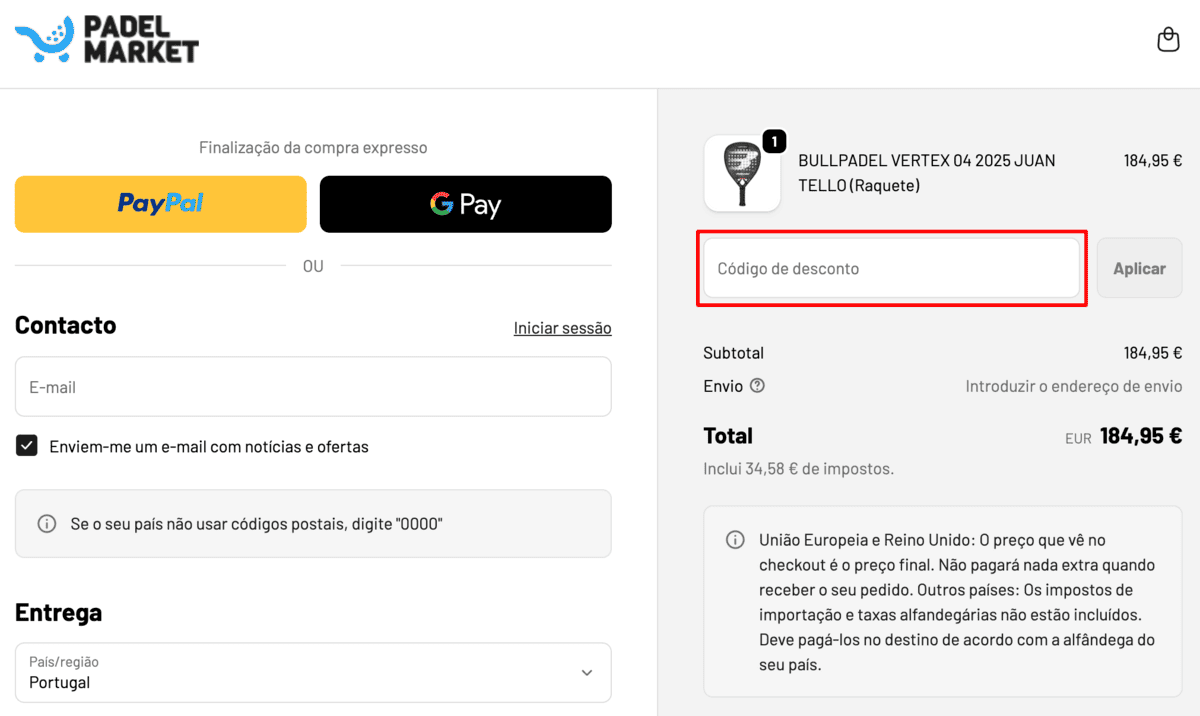The image size is (1200, 716).
Task: Click the Código de desconto field
Action: (892, 268)
